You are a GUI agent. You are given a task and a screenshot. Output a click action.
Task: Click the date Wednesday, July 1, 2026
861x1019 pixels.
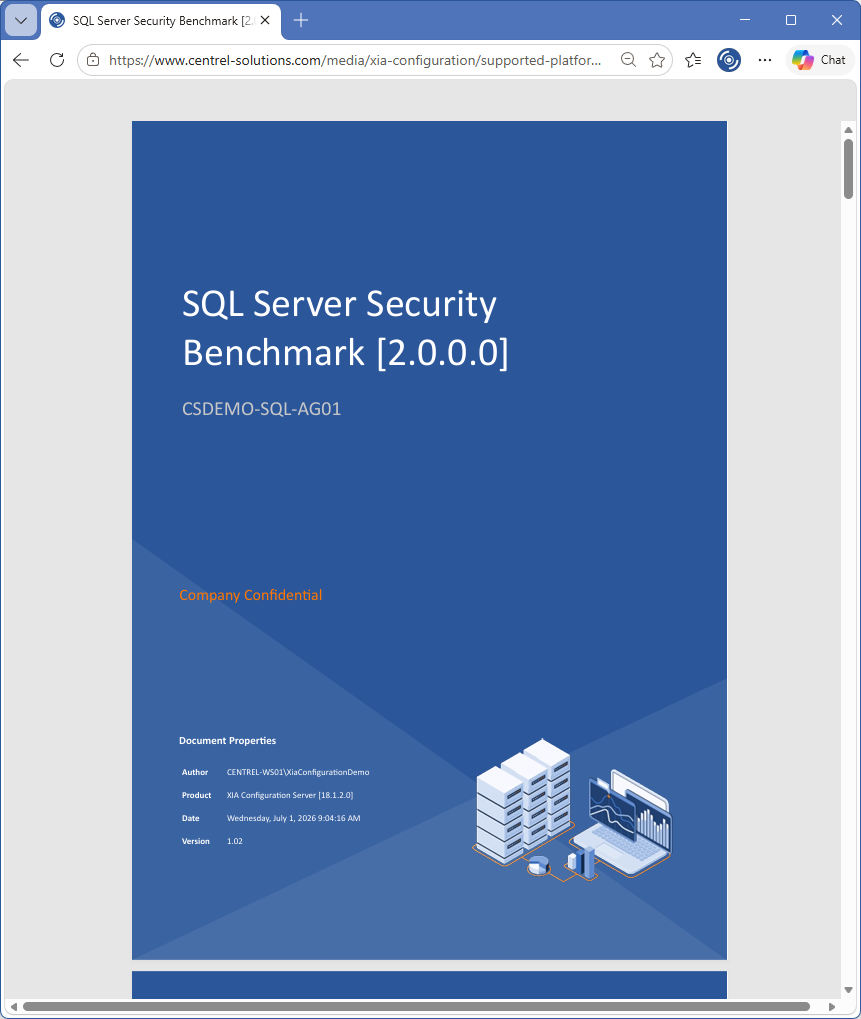click(x=293, y=818)
